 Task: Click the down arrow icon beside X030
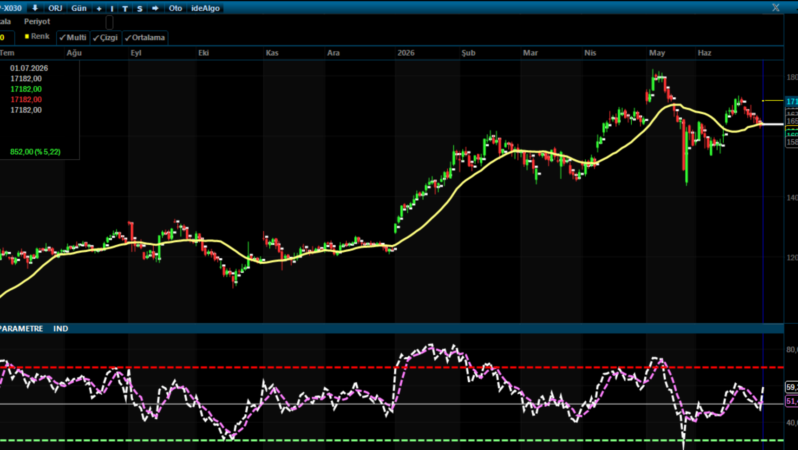click(35, 8)
